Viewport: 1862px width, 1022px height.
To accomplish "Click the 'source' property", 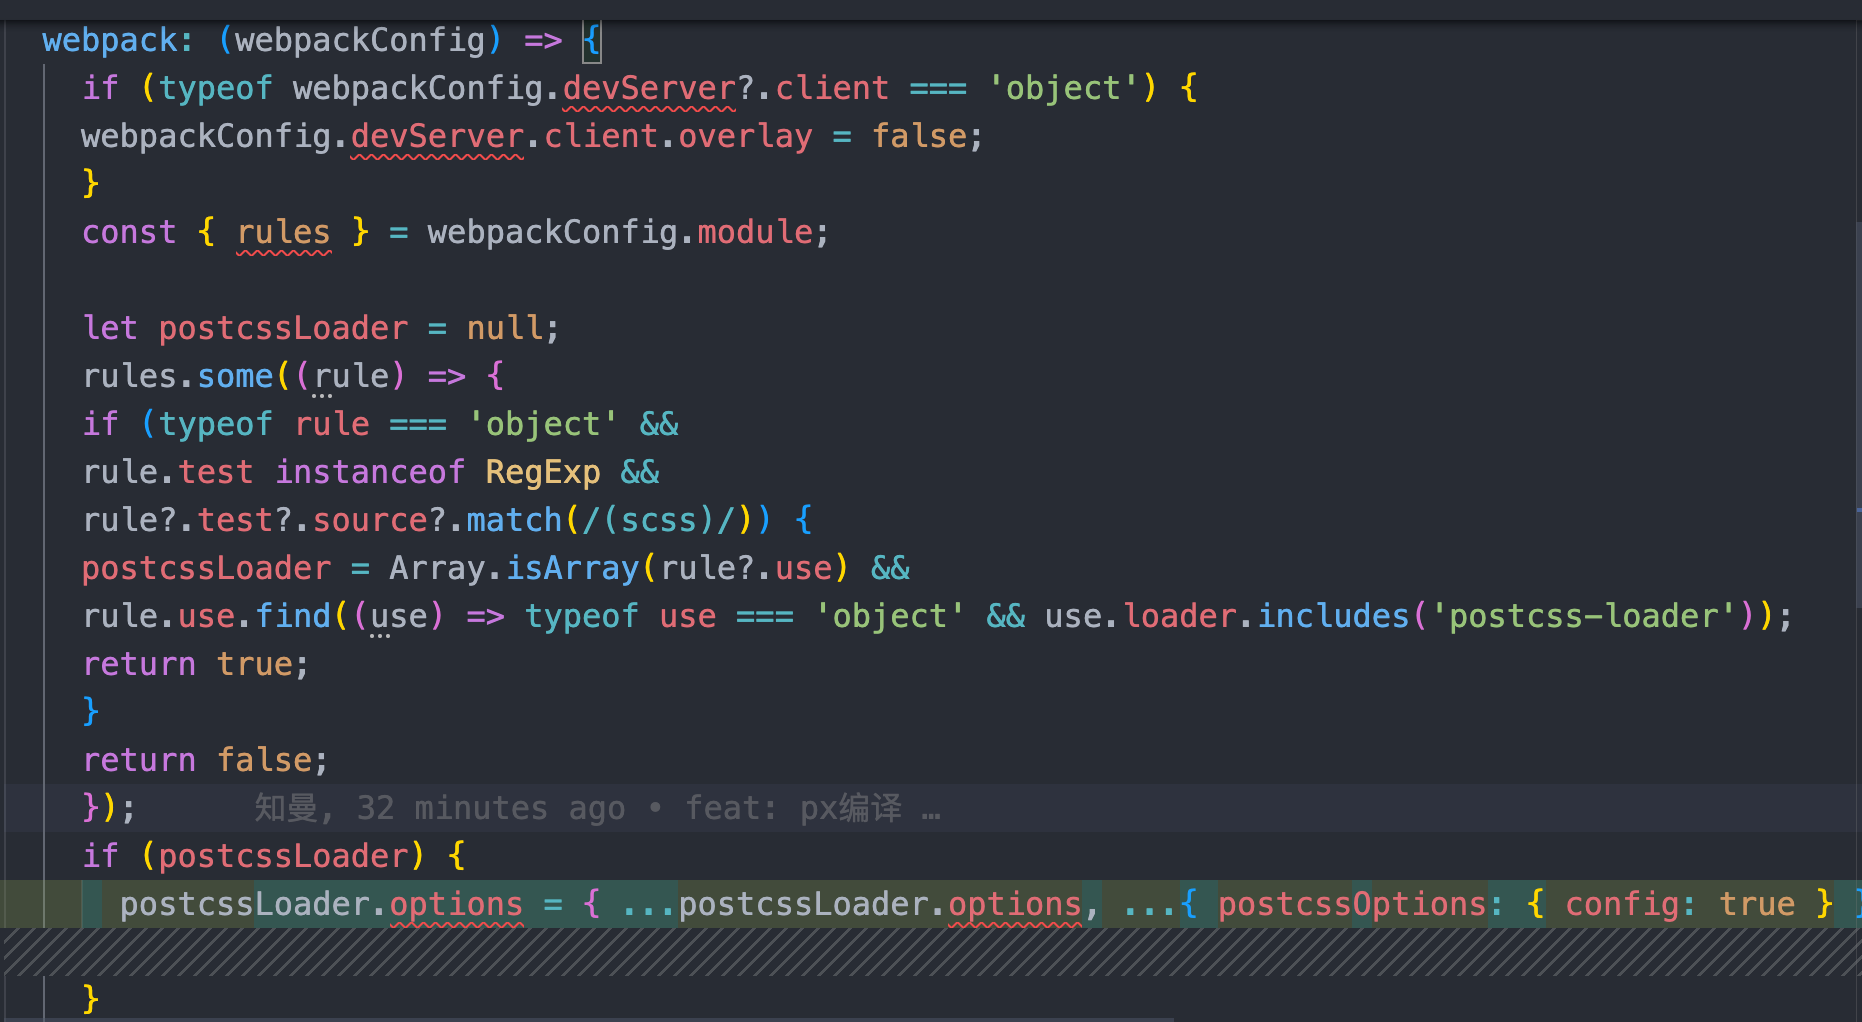I will (x=370, y=520).
